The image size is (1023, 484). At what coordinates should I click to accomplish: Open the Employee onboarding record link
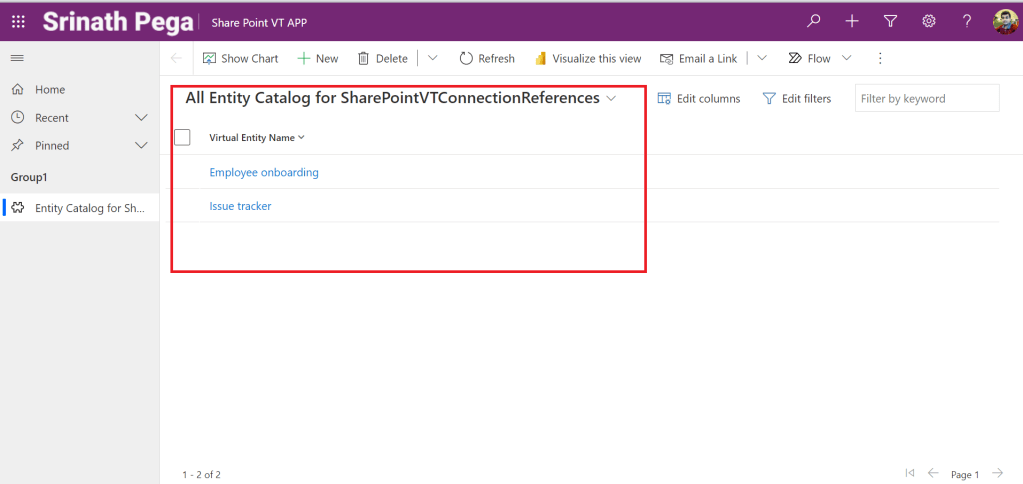coord(264,172)
